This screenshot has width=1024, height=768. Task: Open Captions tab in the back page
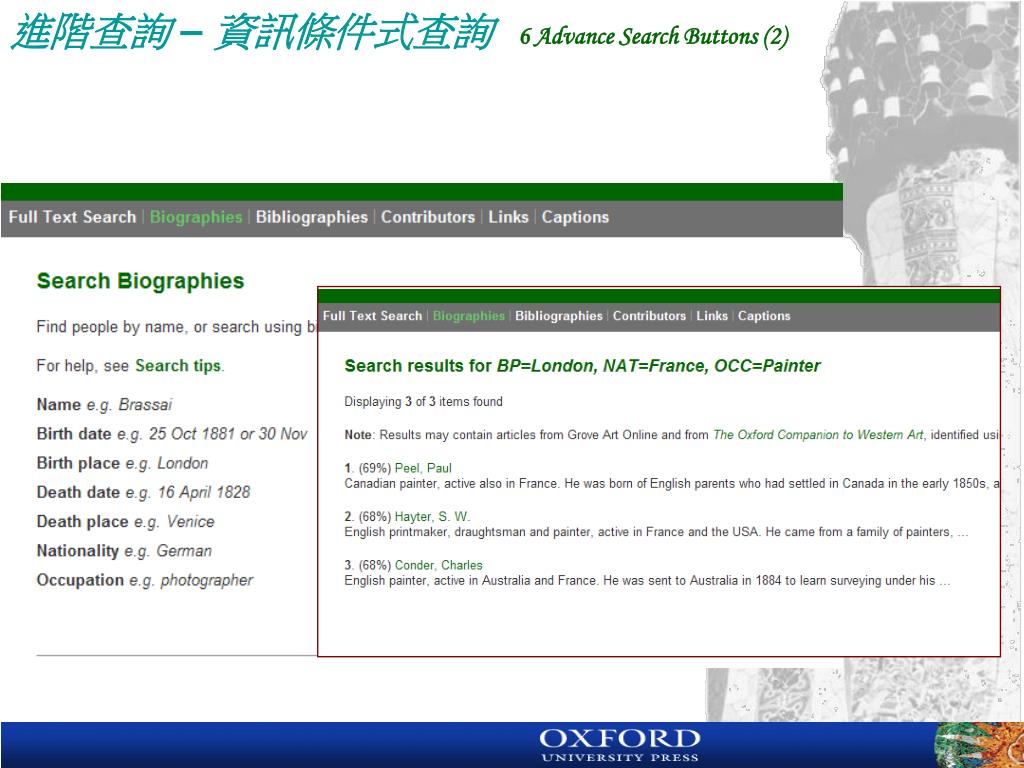575,217
